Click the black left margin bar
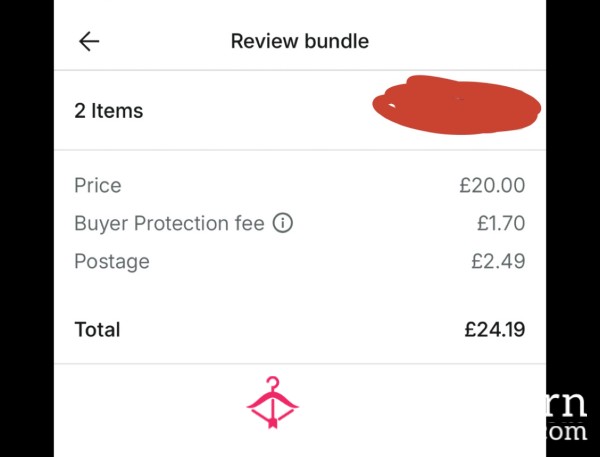600x457 pixels. (27, 228)
